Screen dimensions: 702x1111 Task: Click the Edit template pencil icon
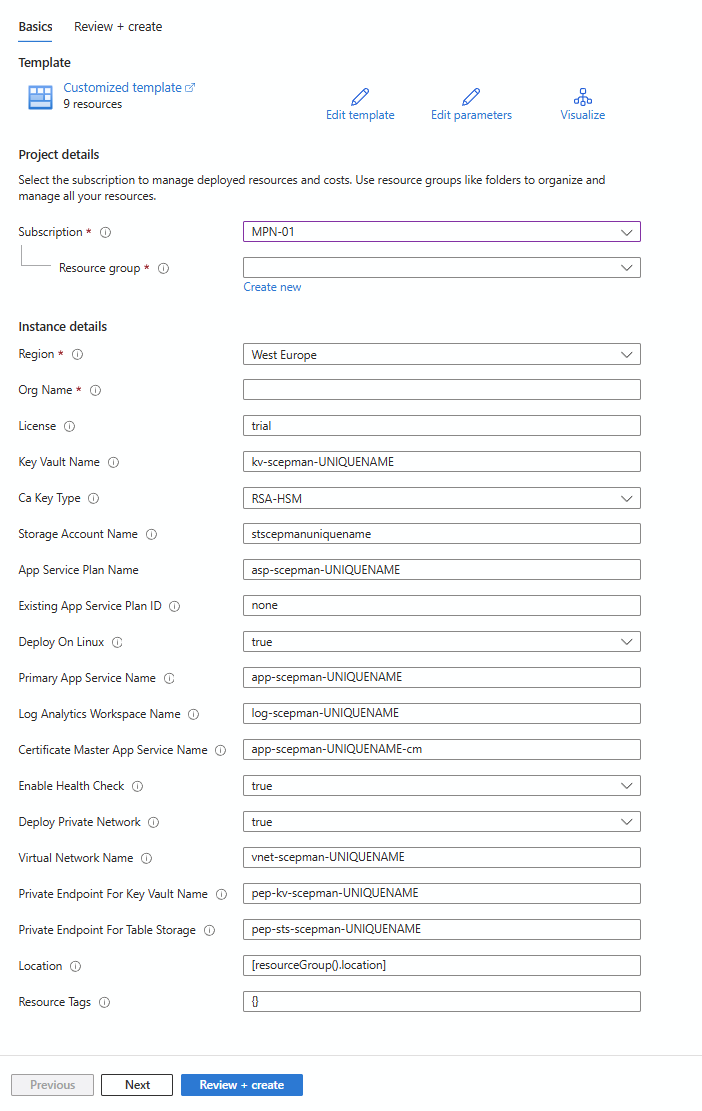(x=360, y=97)
